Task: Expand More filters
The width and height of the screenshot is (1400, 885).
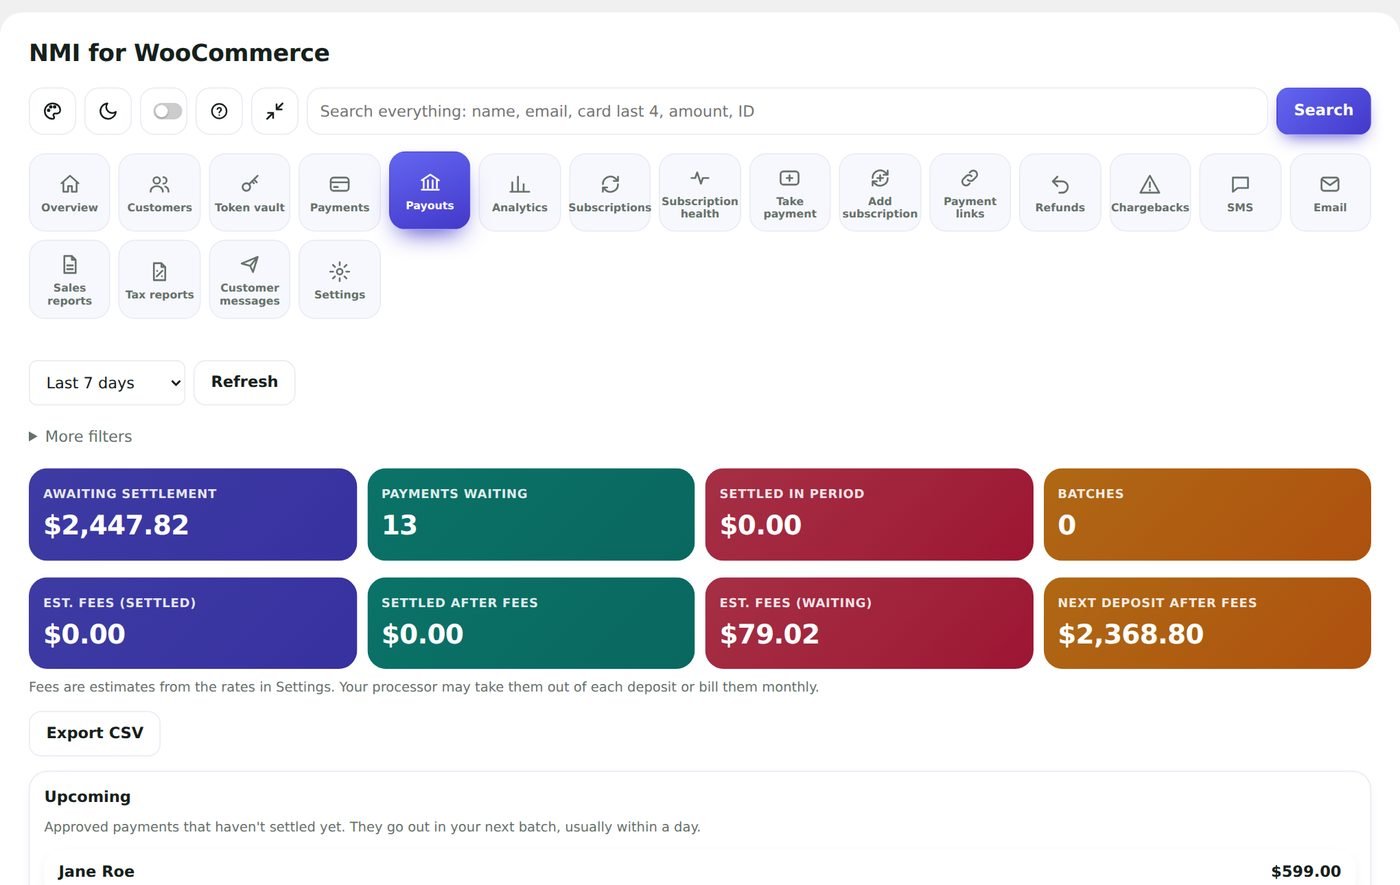Action: coord(81,436)
